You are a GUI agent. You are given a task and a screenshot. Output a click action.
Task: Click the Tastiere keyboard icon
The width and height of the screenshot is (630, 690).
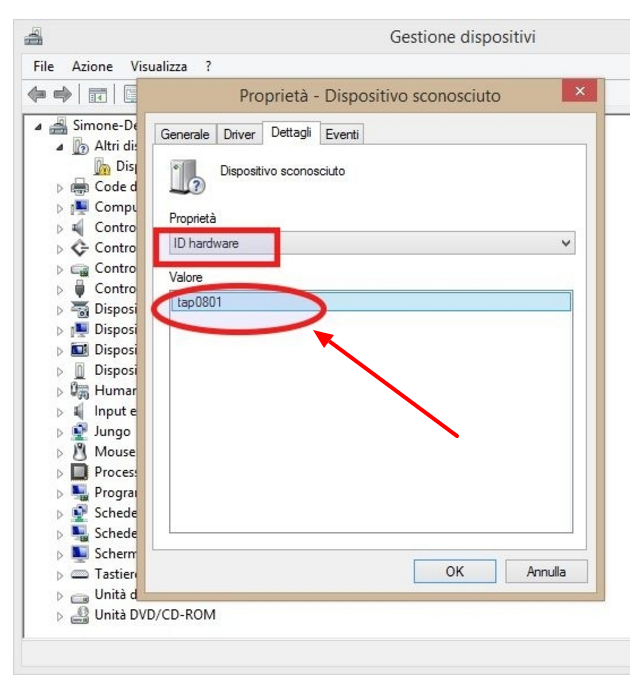[x=80, y=574]
